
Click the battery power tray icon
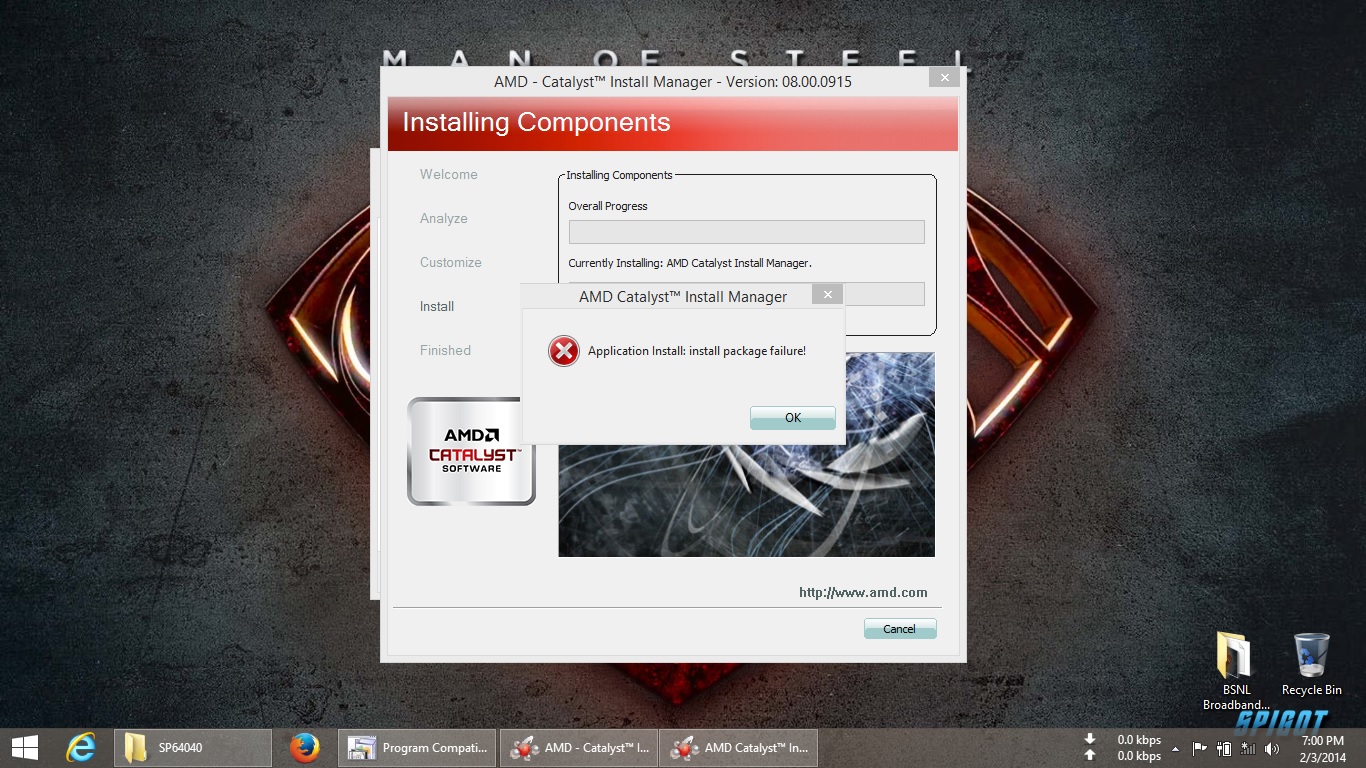(x=1223, y=748)
